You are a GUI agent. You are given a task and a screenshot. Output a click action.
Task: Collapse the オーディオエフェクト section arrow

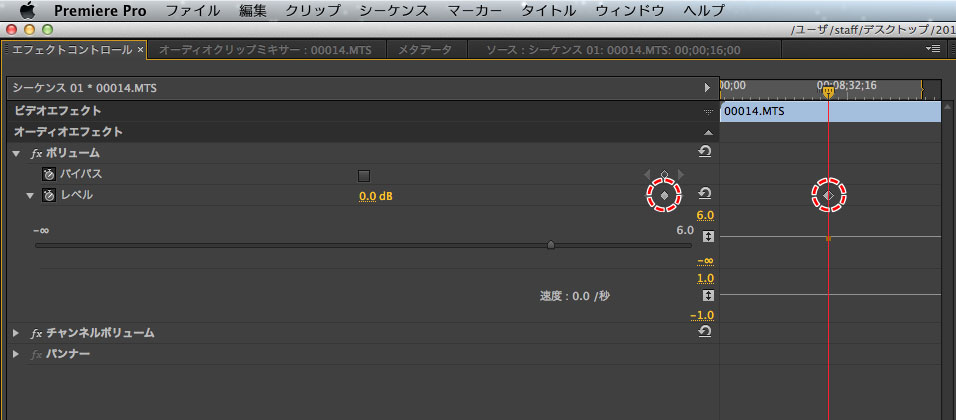click(x=708, y=132)
